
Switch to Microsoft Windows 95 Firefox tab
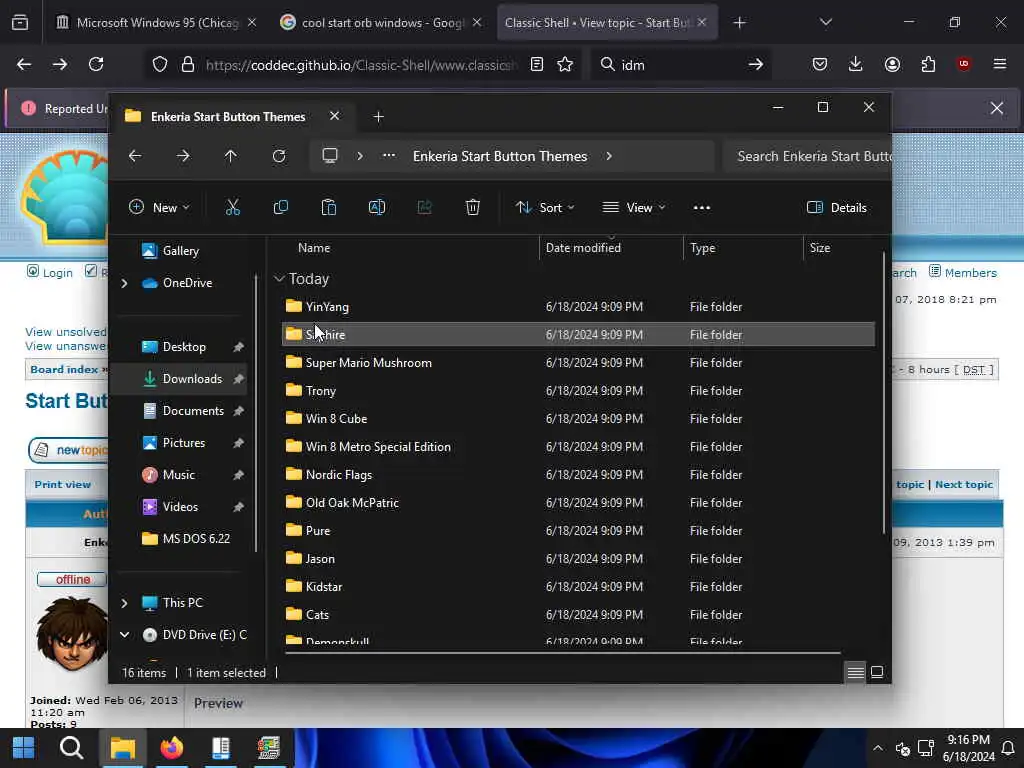pyautogui.click(x=156, y=23)
